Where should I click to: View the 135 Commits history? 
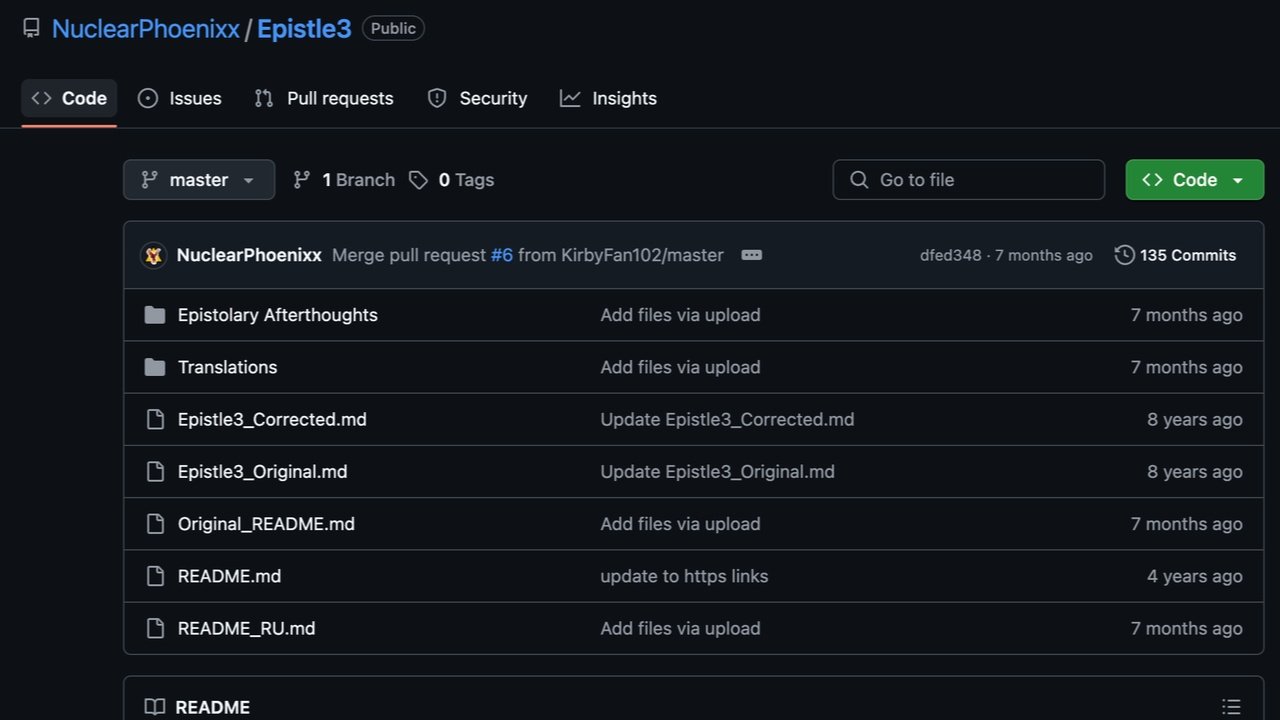[x=1176, y=255]
